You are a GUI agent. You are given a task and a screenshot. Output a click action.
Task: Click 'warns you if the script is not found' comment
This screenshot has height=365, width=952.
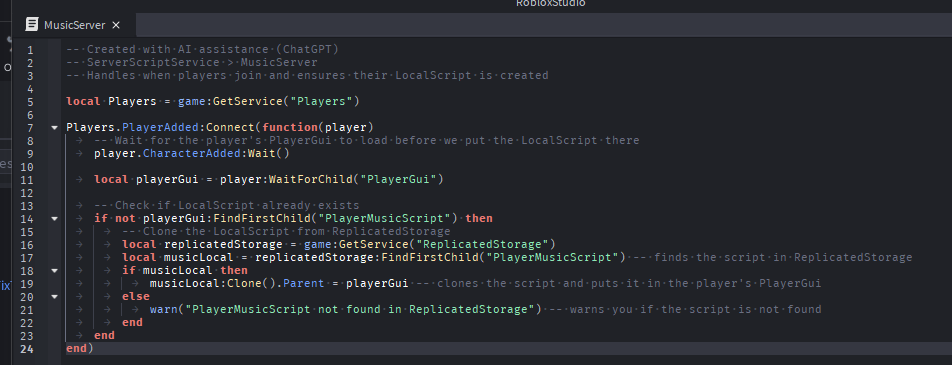(x=685, y=309)
